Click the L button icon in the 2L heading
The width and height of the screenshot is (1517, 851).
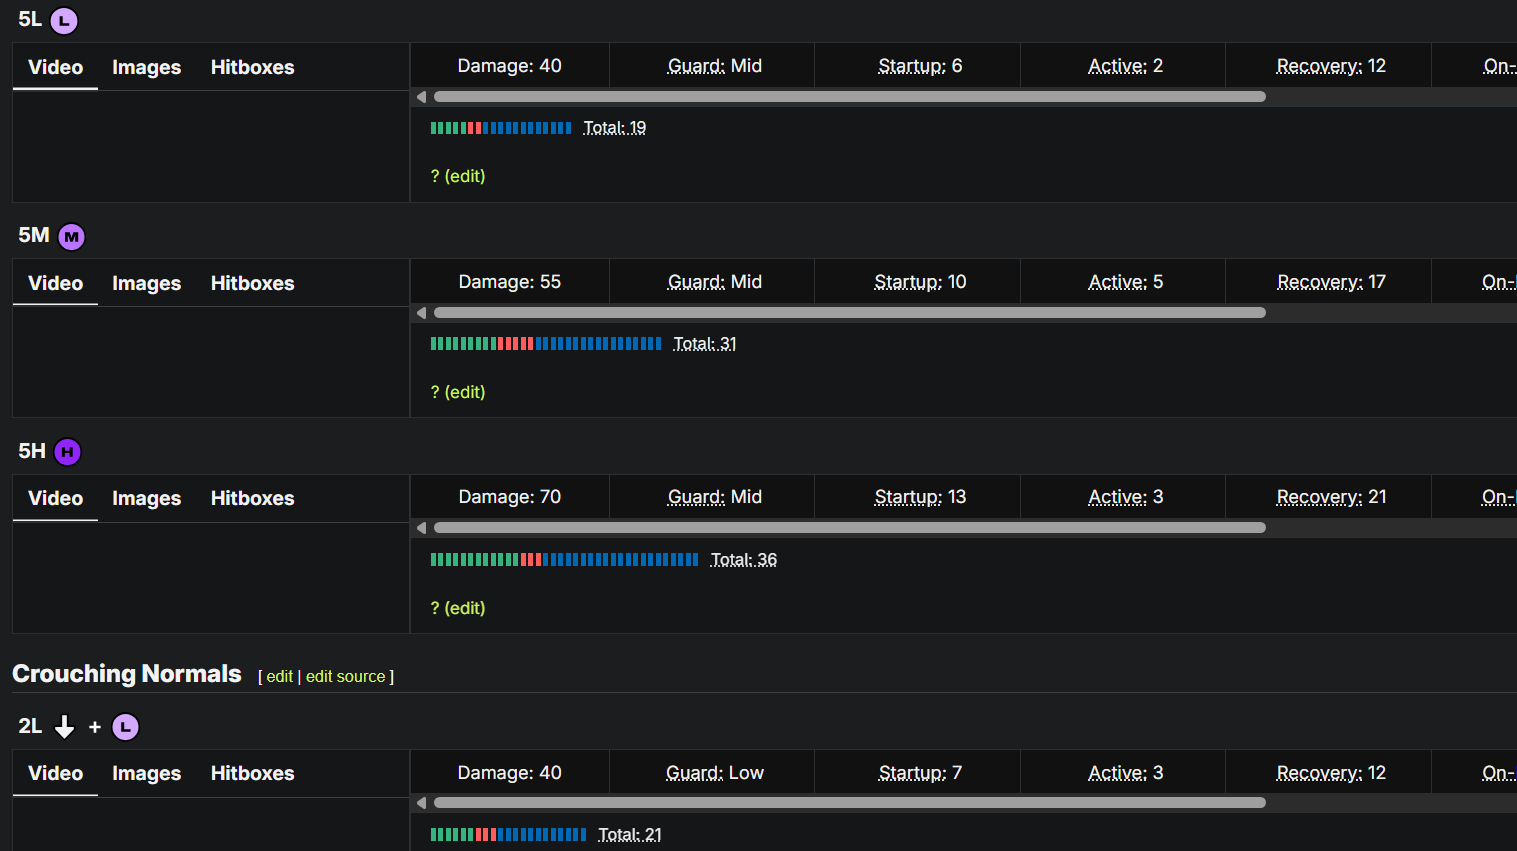coord(125,727)
